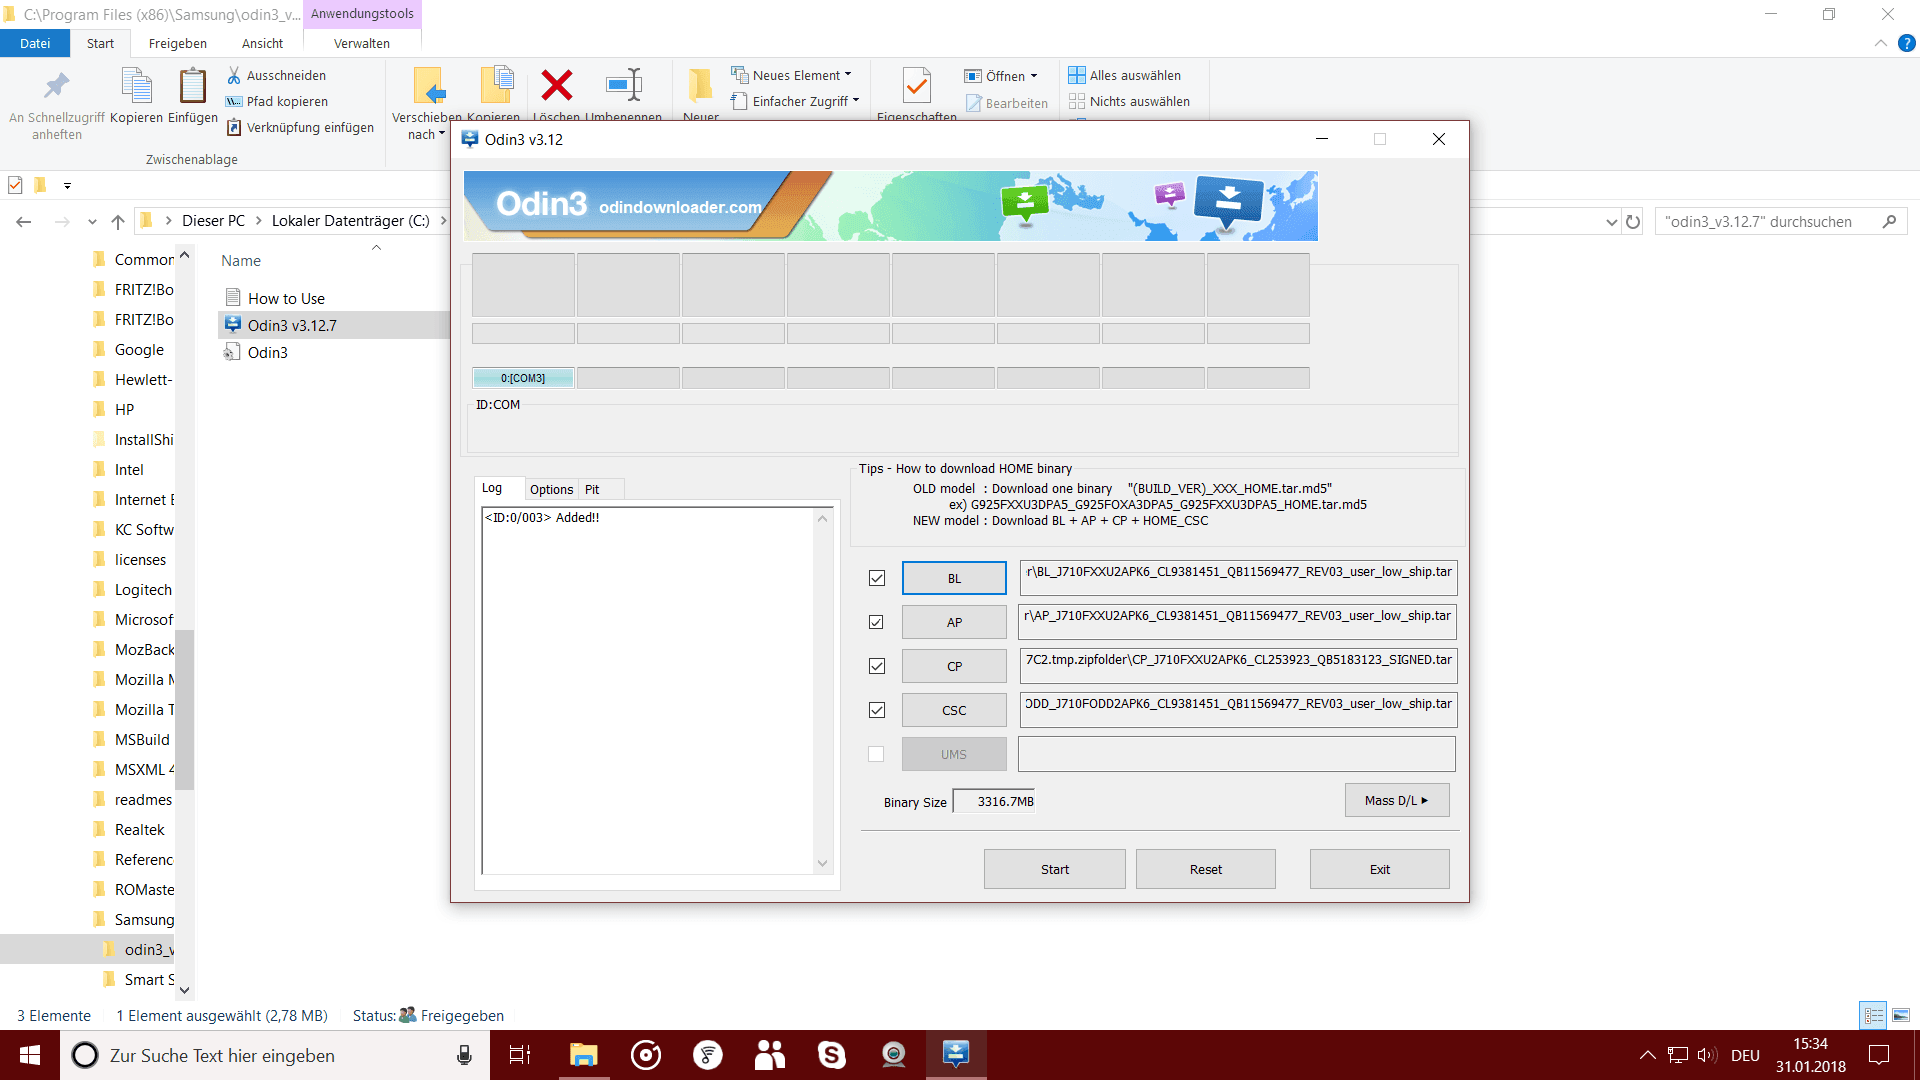Click the Ausschneiden scissors icon
This screenshot has width=1920, height=1080.
[x=234, y=75]
